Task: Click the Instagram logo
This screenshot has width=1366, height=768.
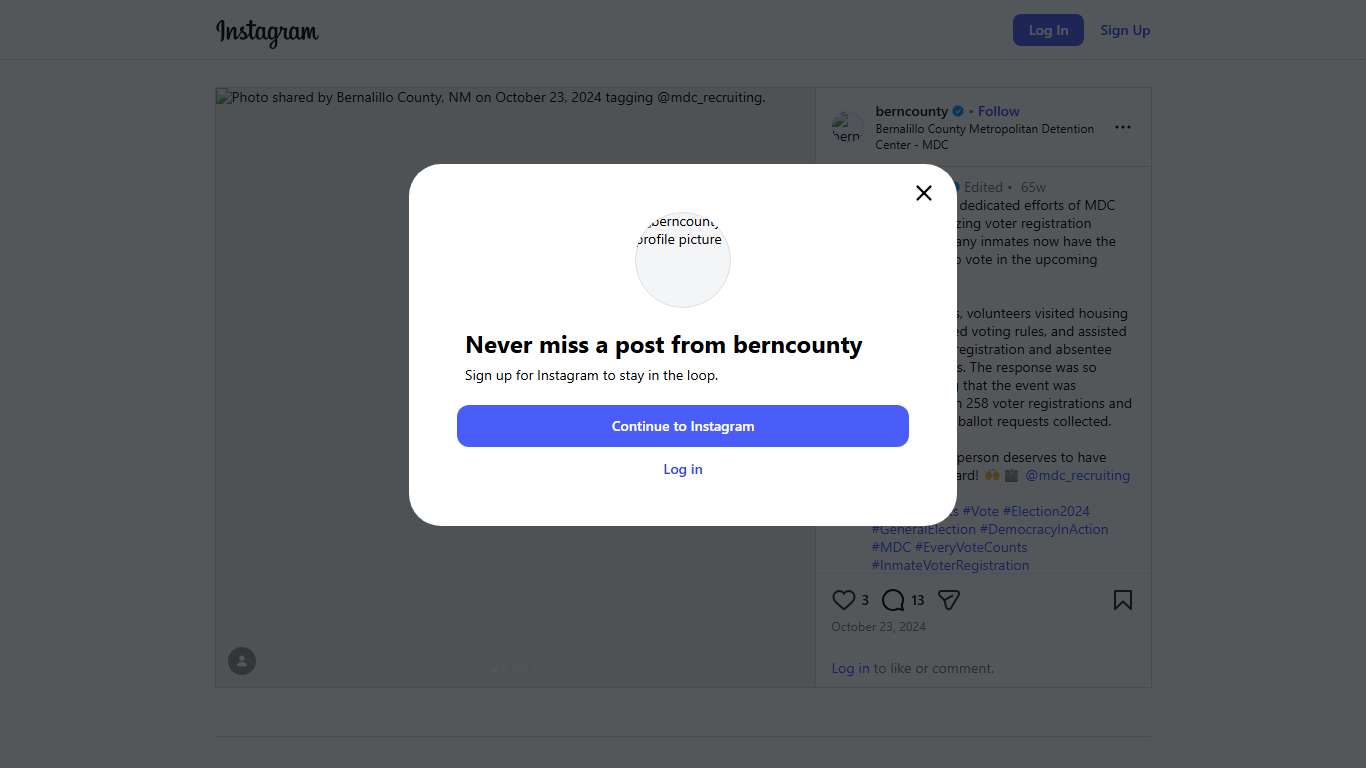Action: (x=267, y=32)
